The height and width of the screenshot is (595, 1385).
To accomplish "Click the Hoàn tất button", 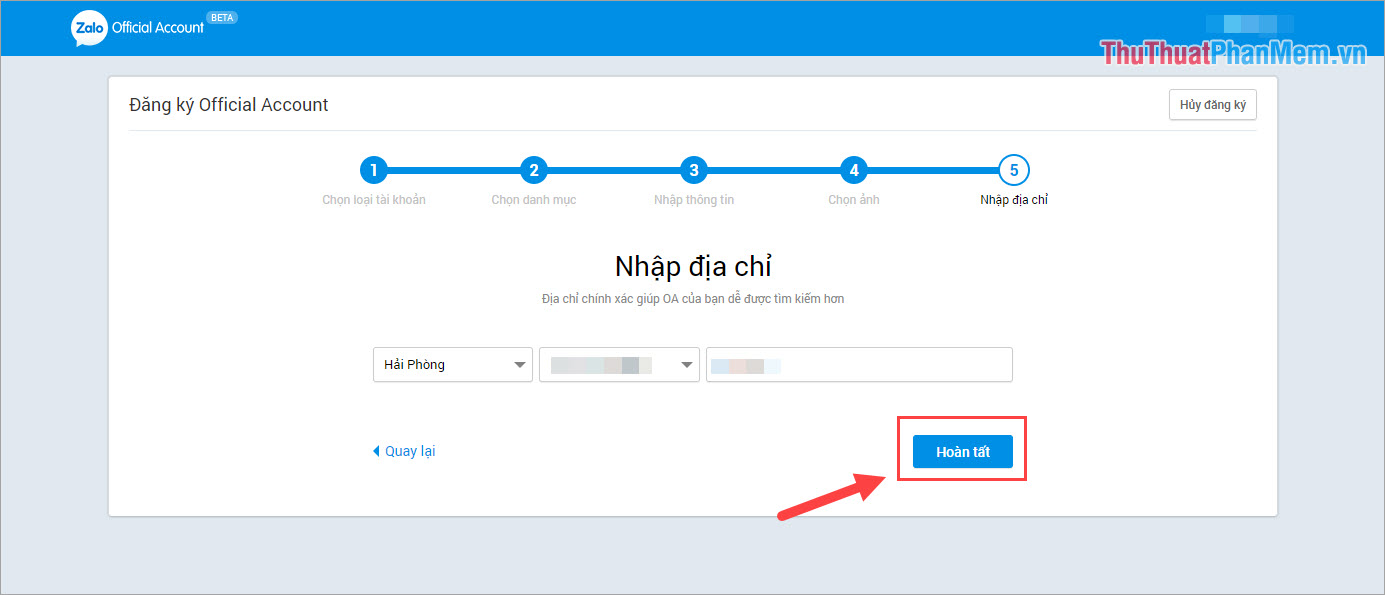I will (961, 451).
